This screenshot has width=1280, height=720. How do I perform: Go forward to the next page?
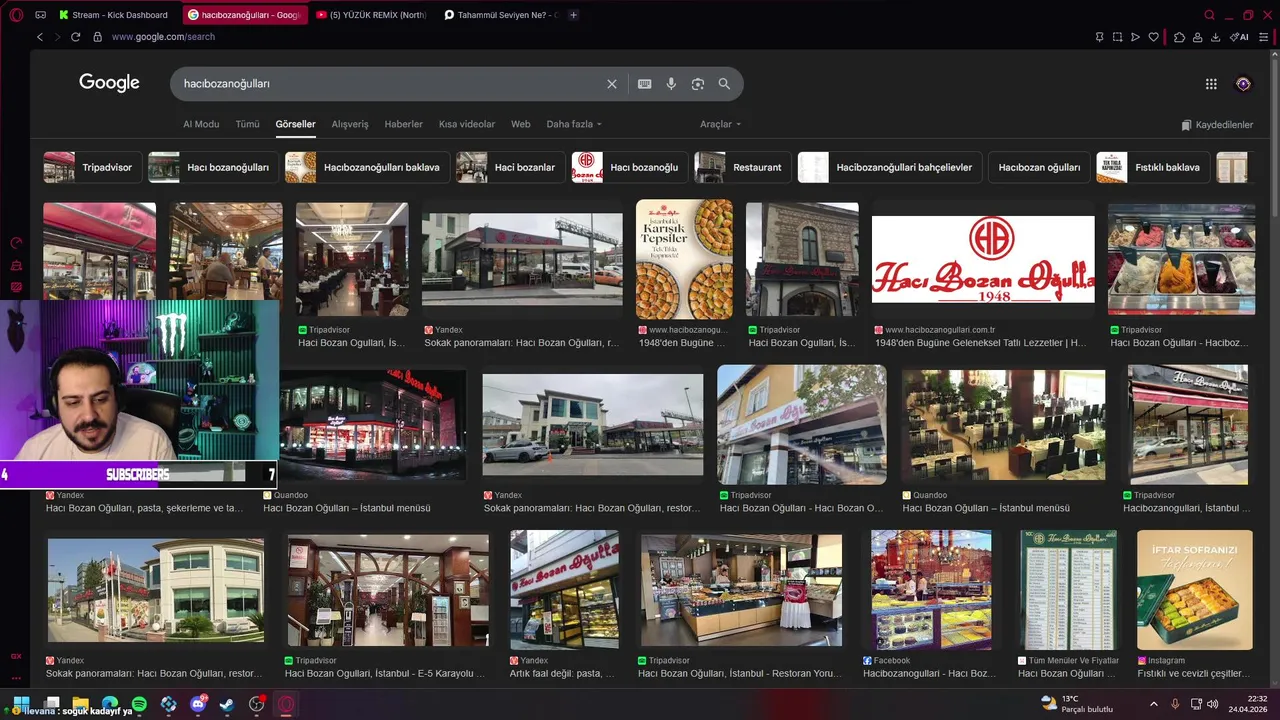click(x=58, y=37)
